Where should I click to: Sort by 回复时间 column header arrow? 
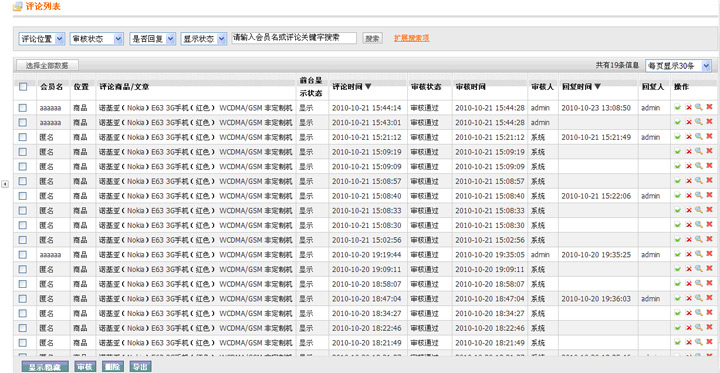597,86
